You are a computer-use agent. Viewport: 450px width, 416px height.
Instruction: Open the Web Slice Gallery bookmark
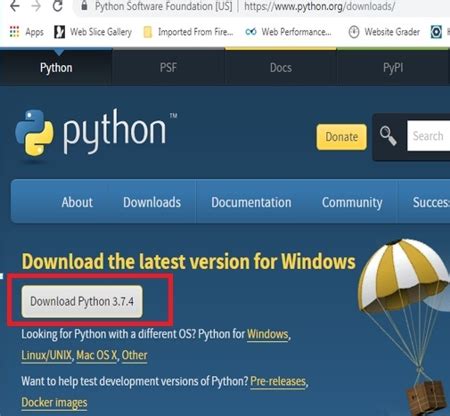[93, 32]
